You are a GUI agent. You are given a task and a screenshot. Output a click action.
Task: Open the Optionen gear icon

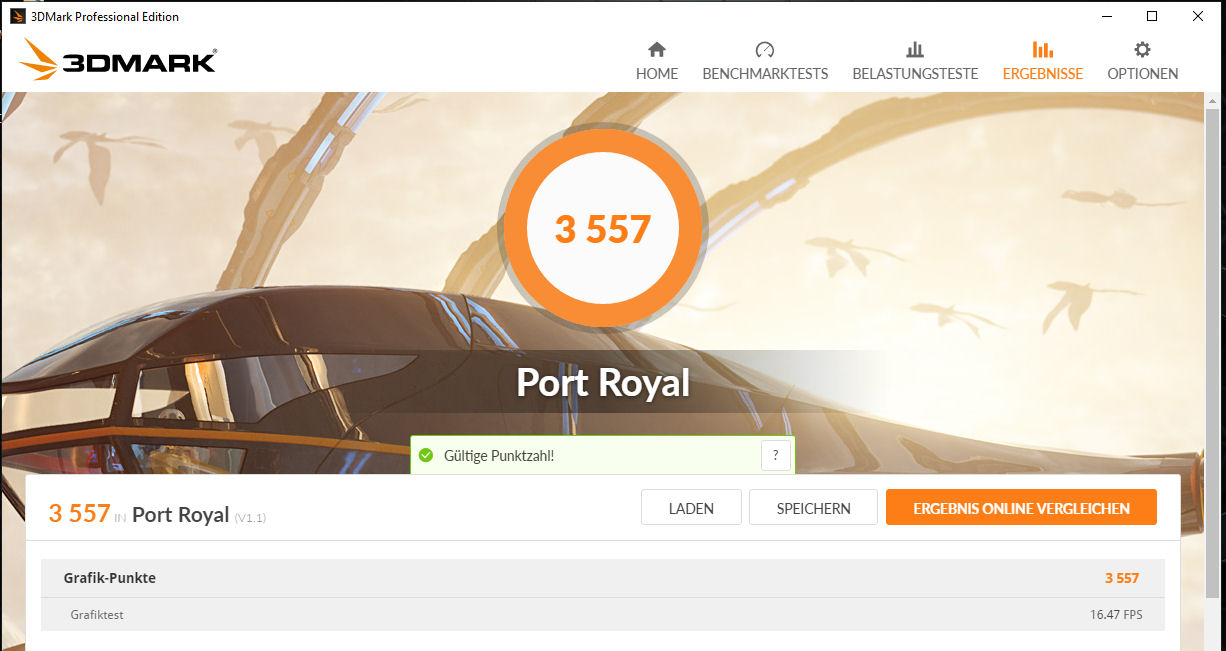coord(1142,49)
